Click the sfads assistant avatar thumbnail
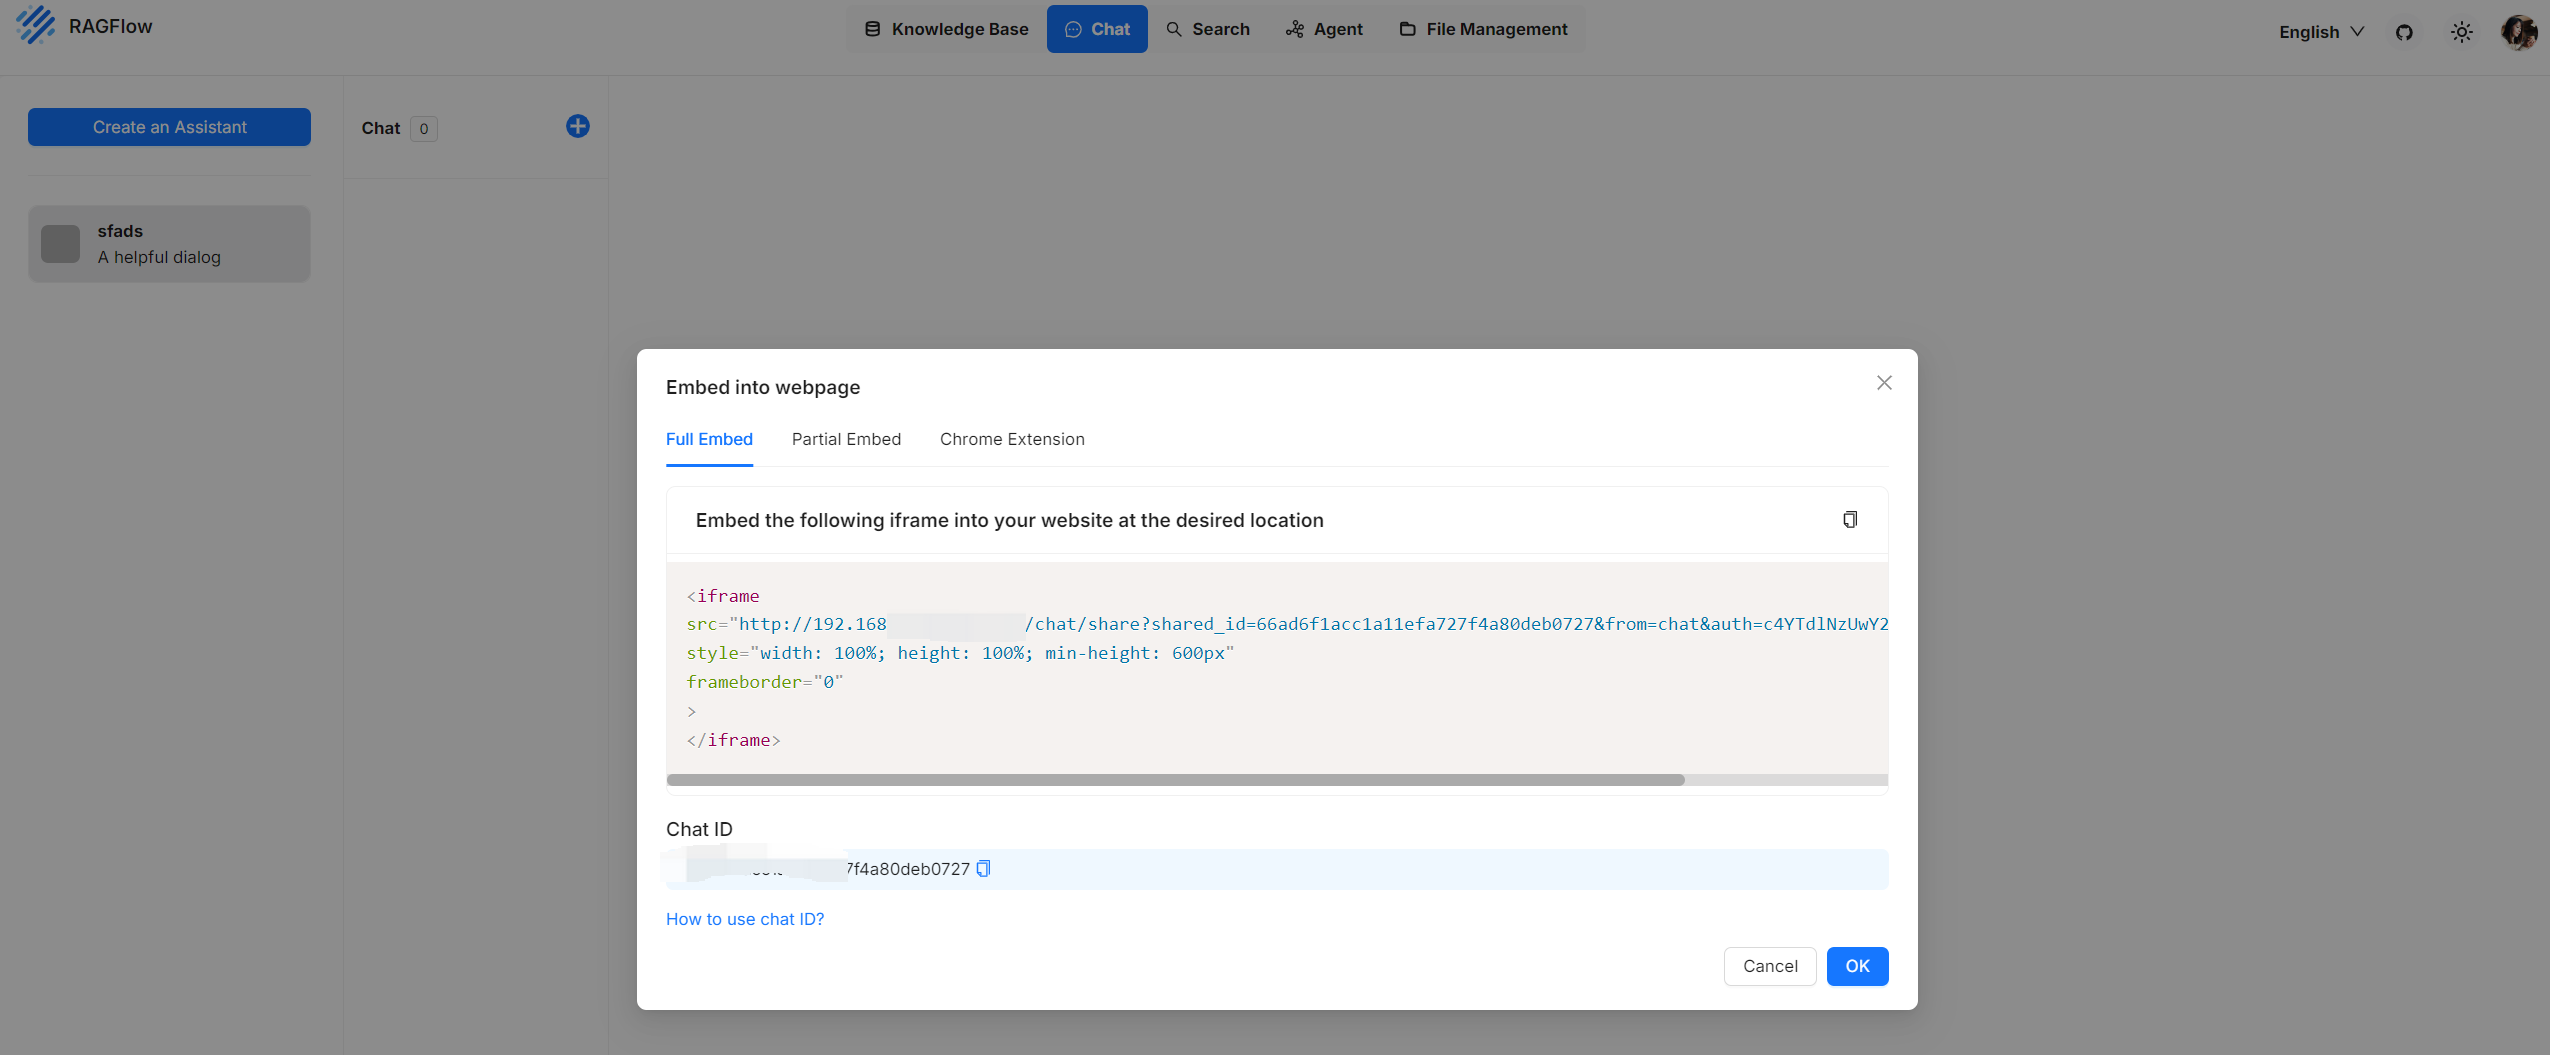 [60, 244]
